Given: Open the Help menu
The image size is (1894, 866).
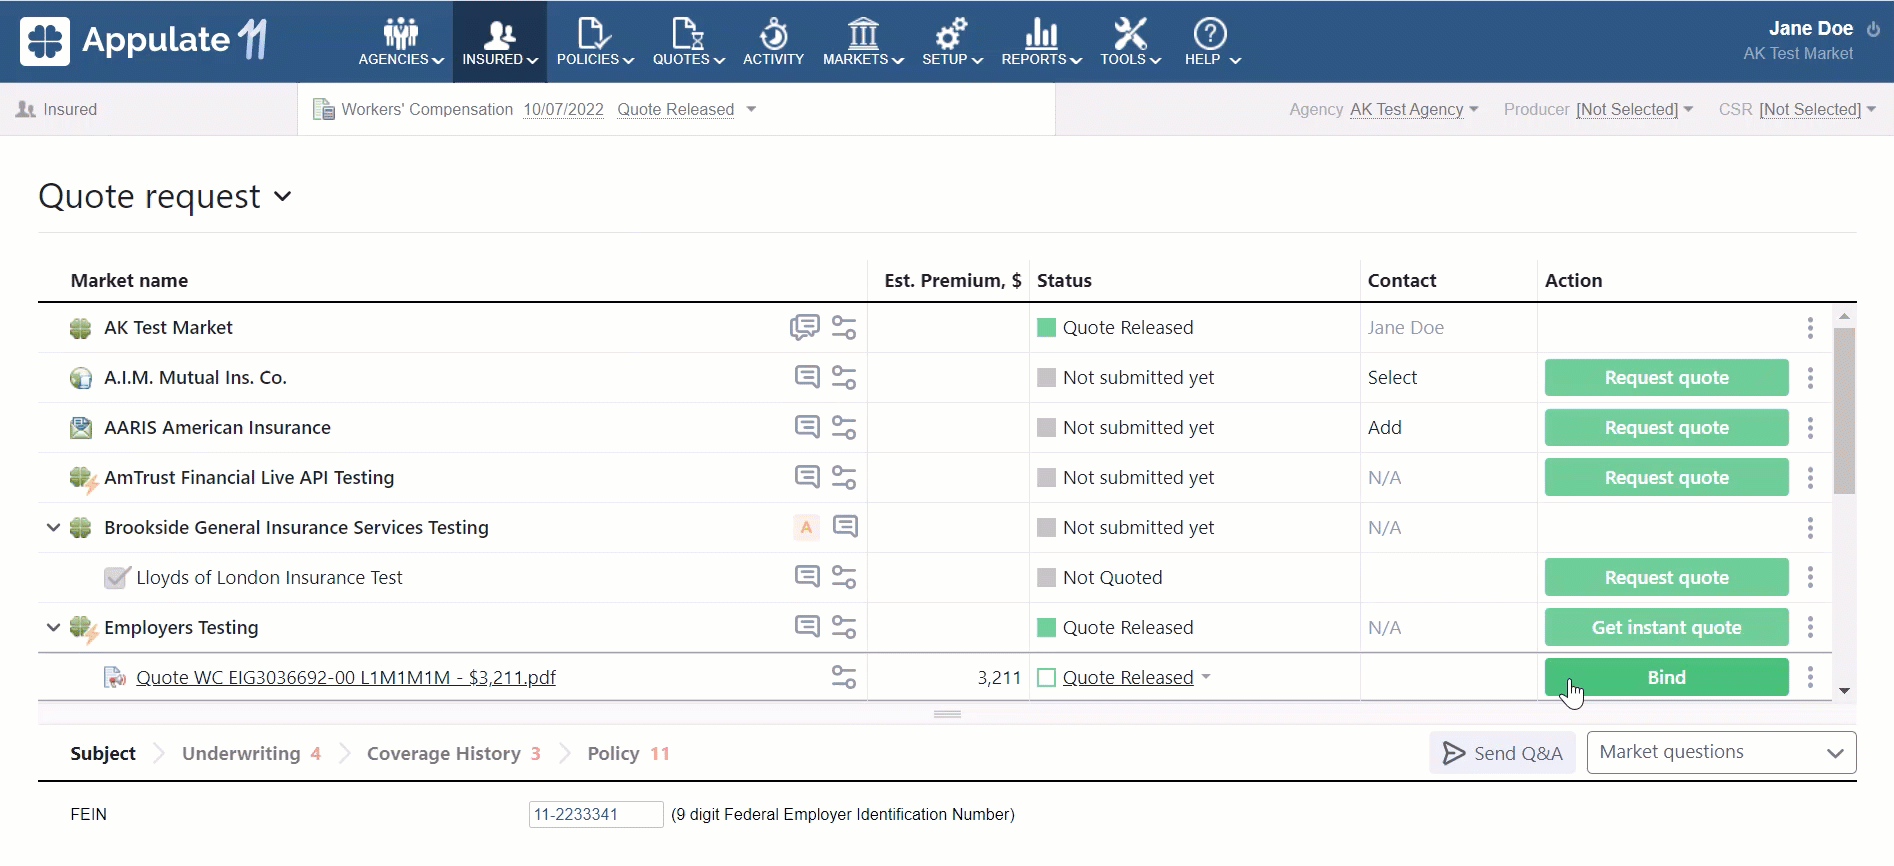Looking at the screenshot, I should [1211, 42].
